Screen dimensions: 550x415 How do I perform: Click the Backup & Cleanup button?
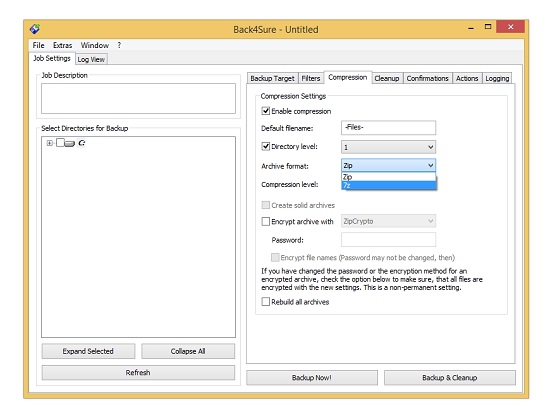pyautogui.click(x=450, y=378)
